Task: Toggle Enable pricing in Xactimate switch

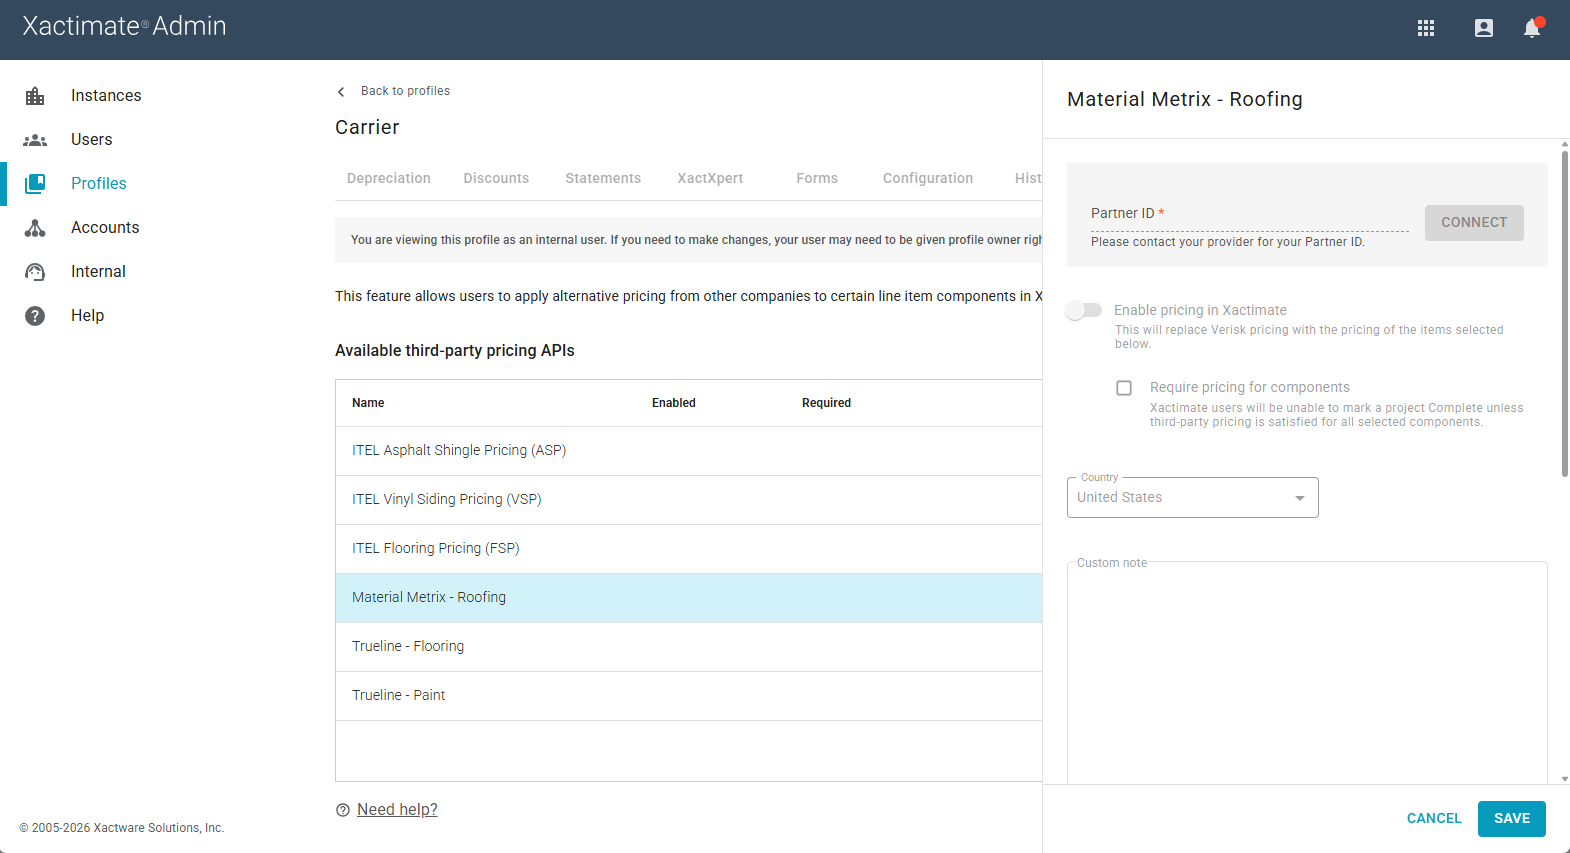Action: point(1084,310)
